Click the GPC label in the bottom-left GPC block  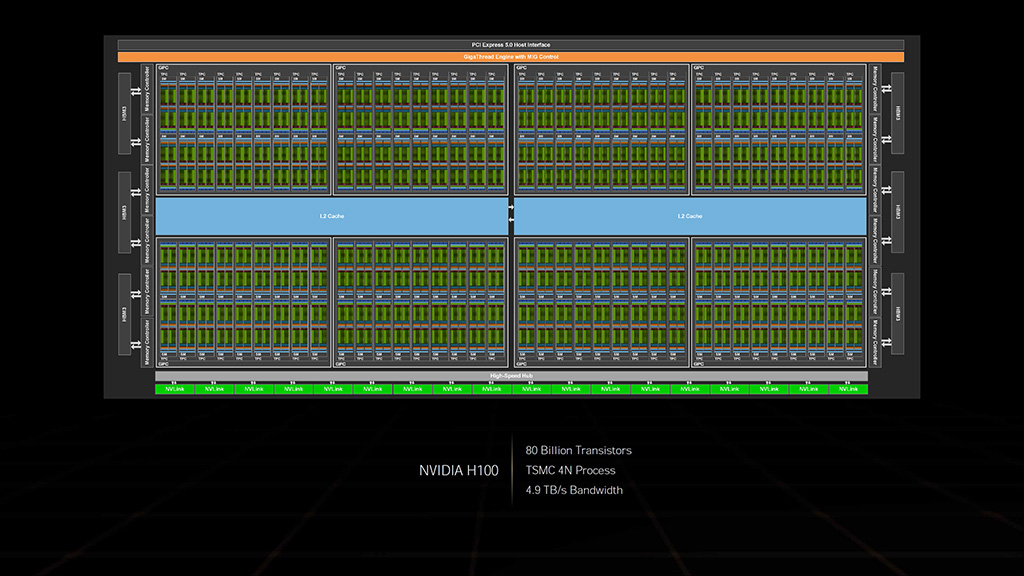(163, 364)
